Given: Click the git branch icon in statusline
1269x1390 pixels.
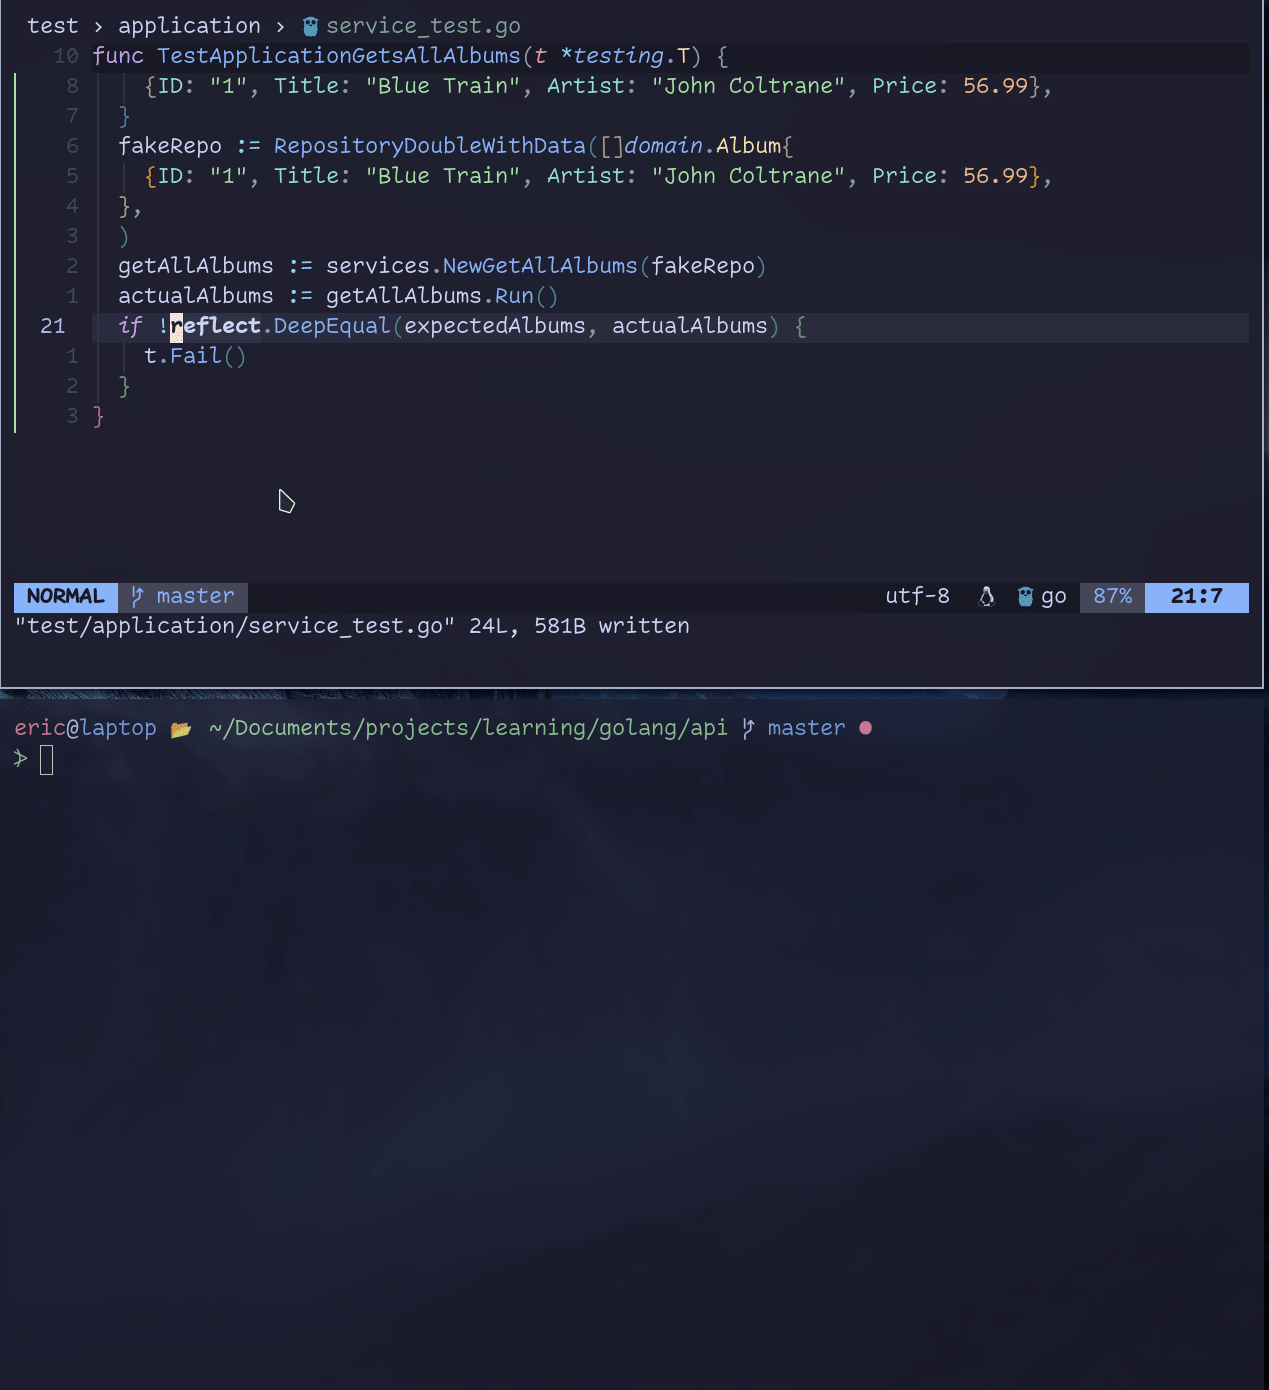Looking at the screenshot, I should click(x=138, y=596).
